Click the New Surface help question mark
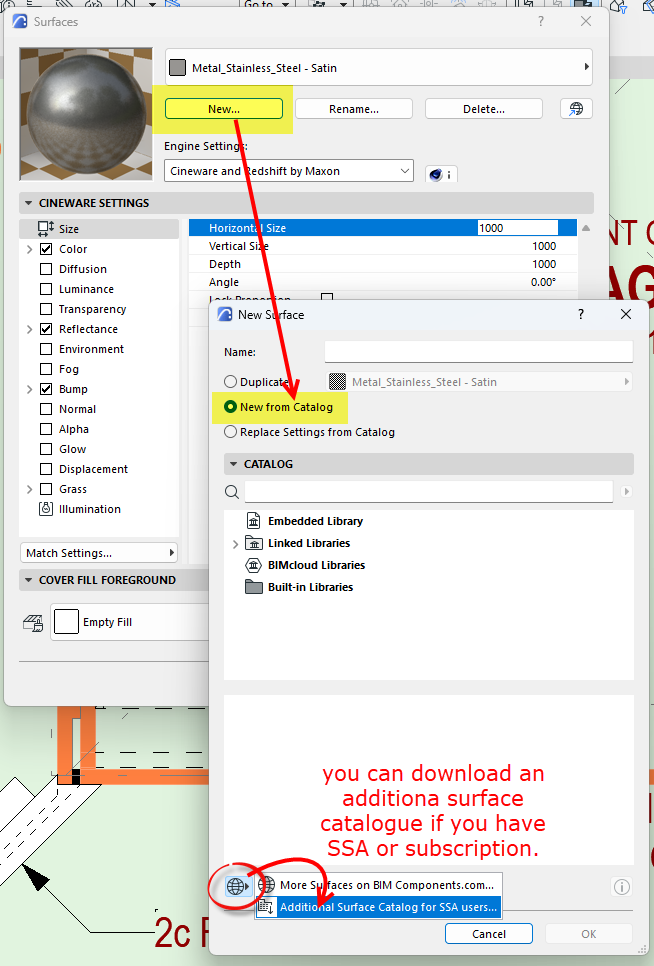Image resolution: width=654 pixels, height=966 pixels. tap(580, 314)
